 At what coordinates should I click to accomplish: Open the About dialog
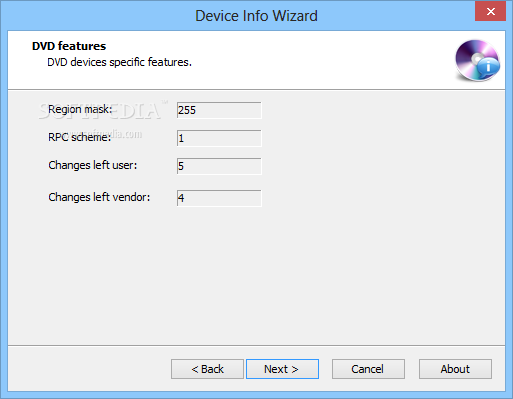(x=455, y=369)
